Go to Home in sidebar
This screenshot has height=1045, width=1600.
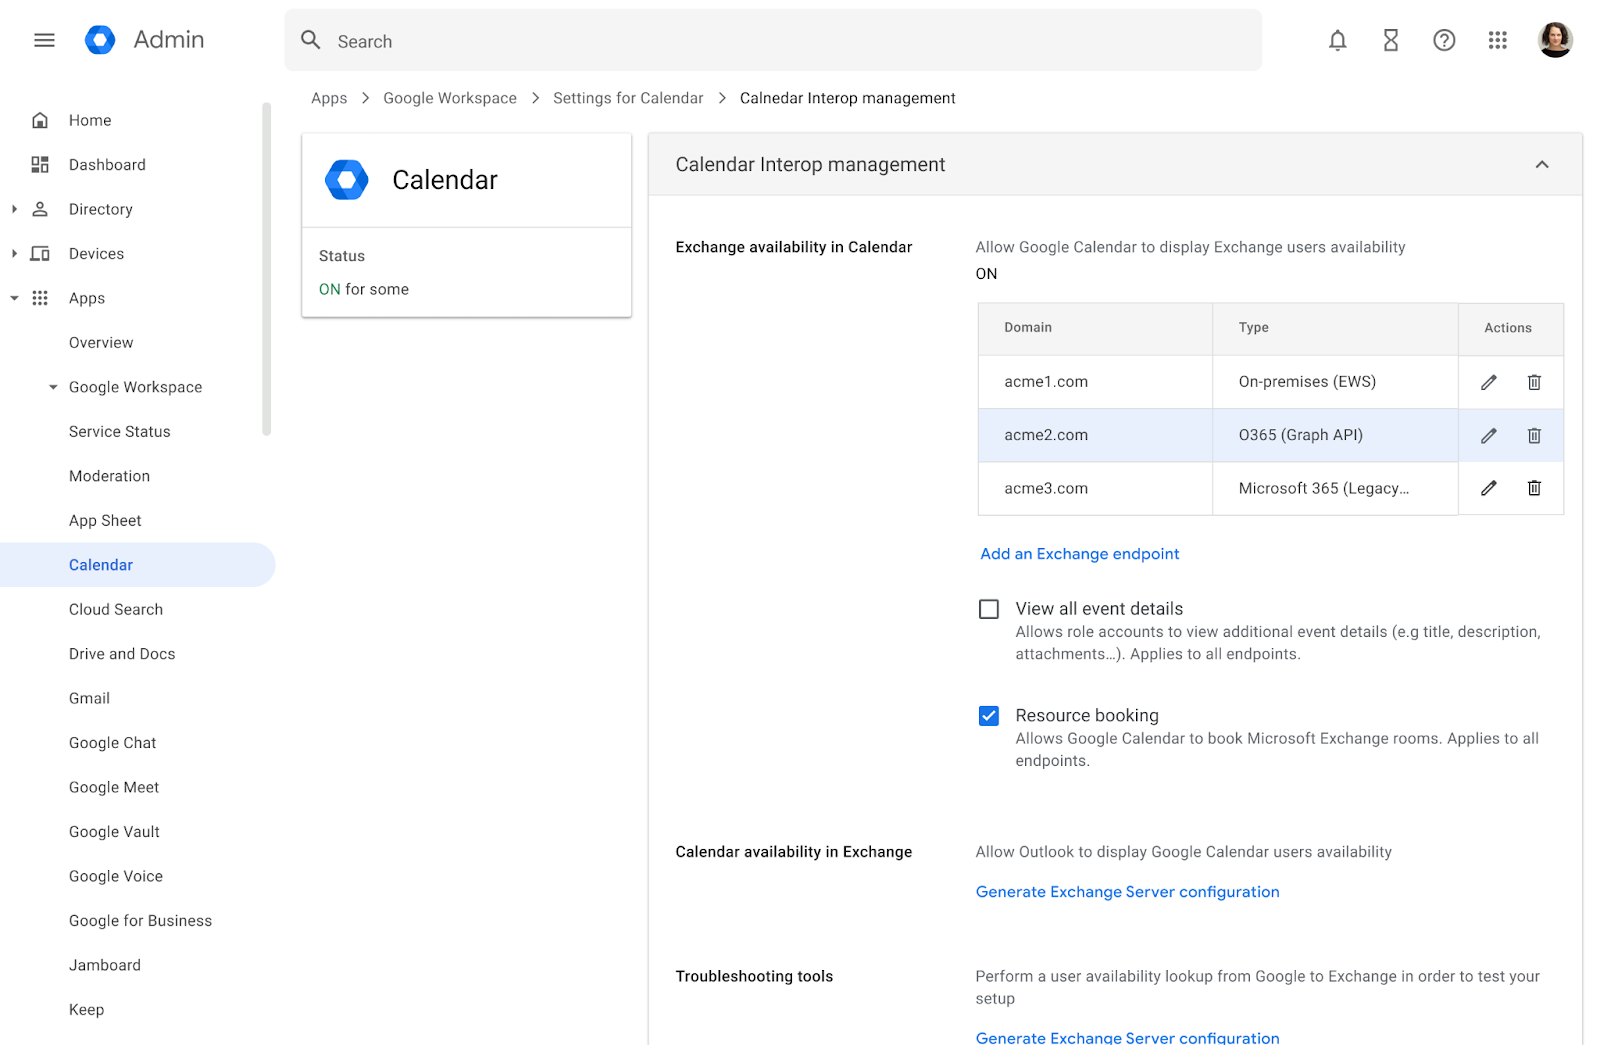tap(90, 120)
